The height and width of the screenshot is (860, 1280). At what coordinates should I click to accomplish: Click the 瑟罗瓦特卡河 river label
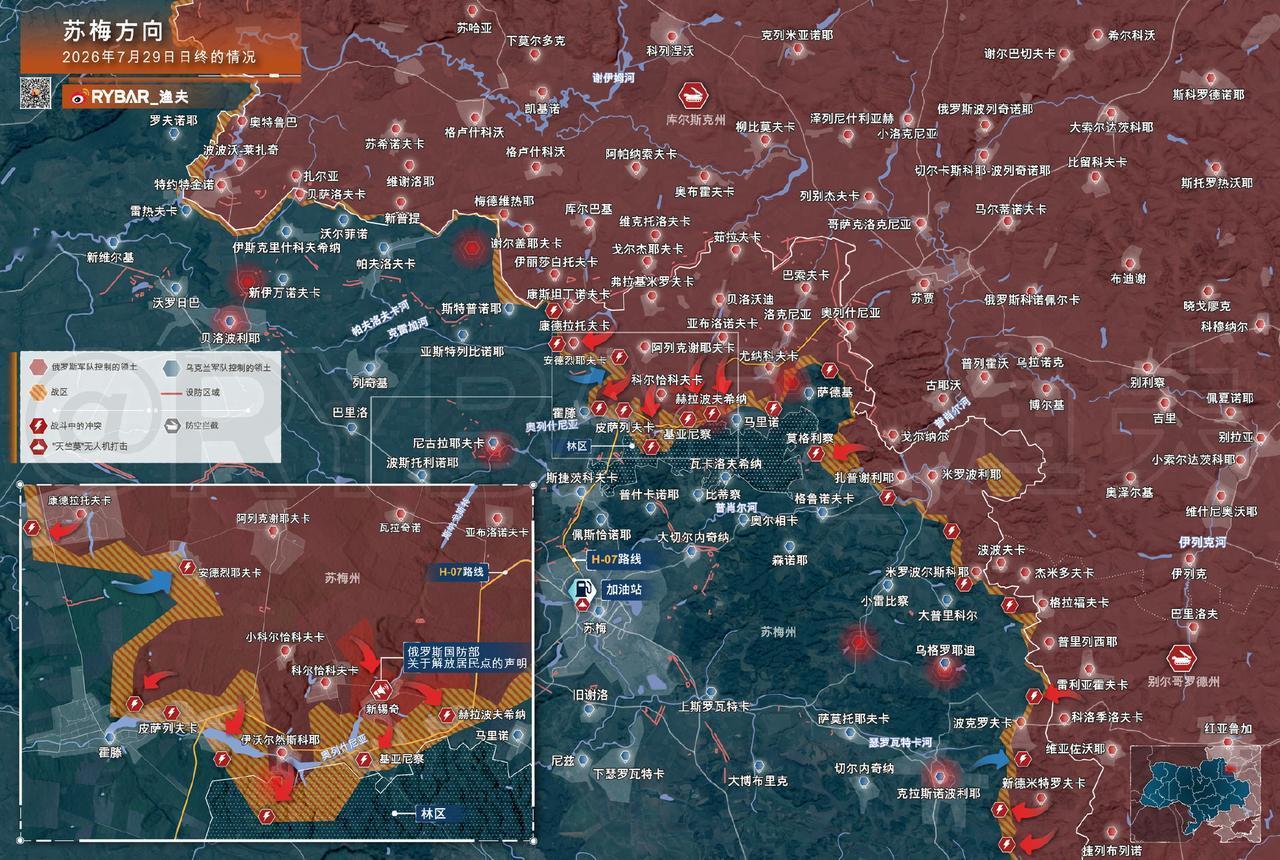coord(900,744)
